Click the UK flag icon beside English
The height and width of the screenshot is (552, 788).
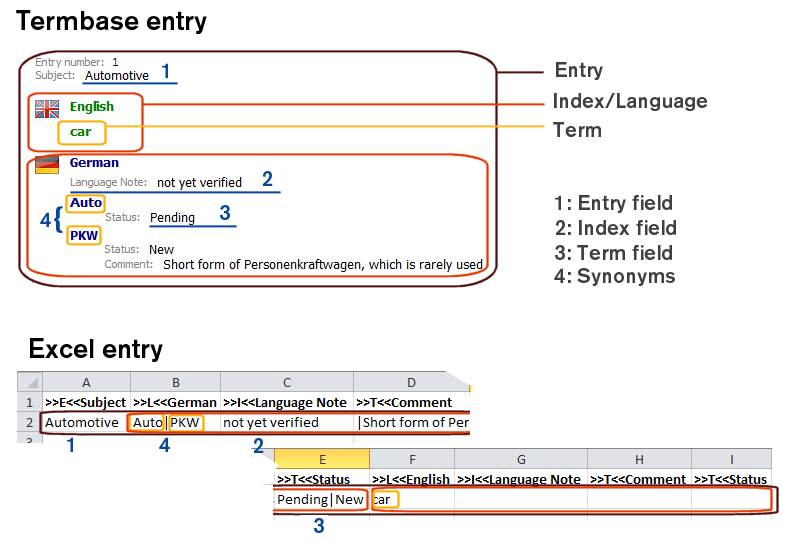click(47, 108)
